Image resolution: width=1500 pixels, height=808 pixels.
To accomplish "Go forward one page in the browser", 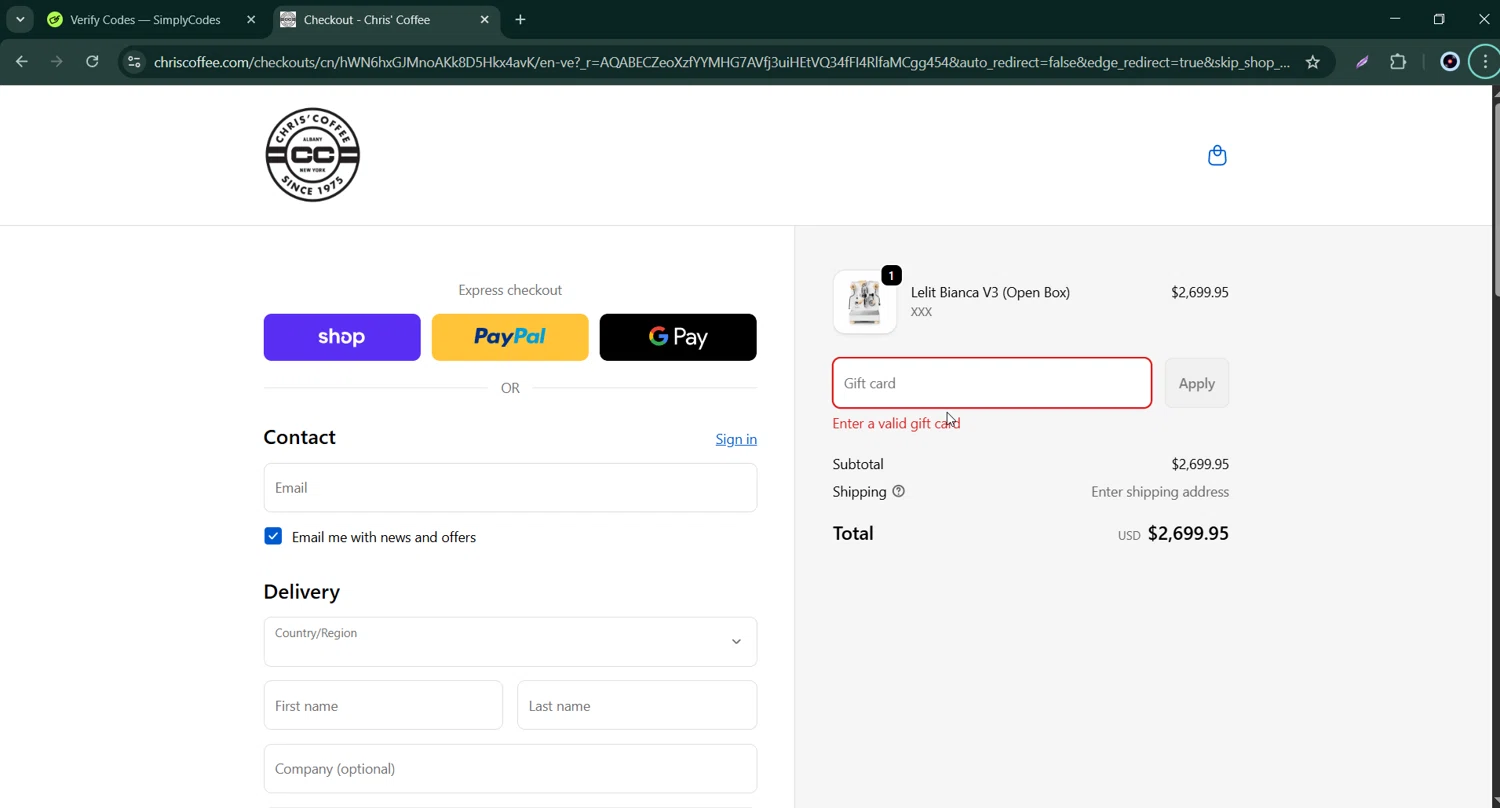I will [x=57, y=62].
